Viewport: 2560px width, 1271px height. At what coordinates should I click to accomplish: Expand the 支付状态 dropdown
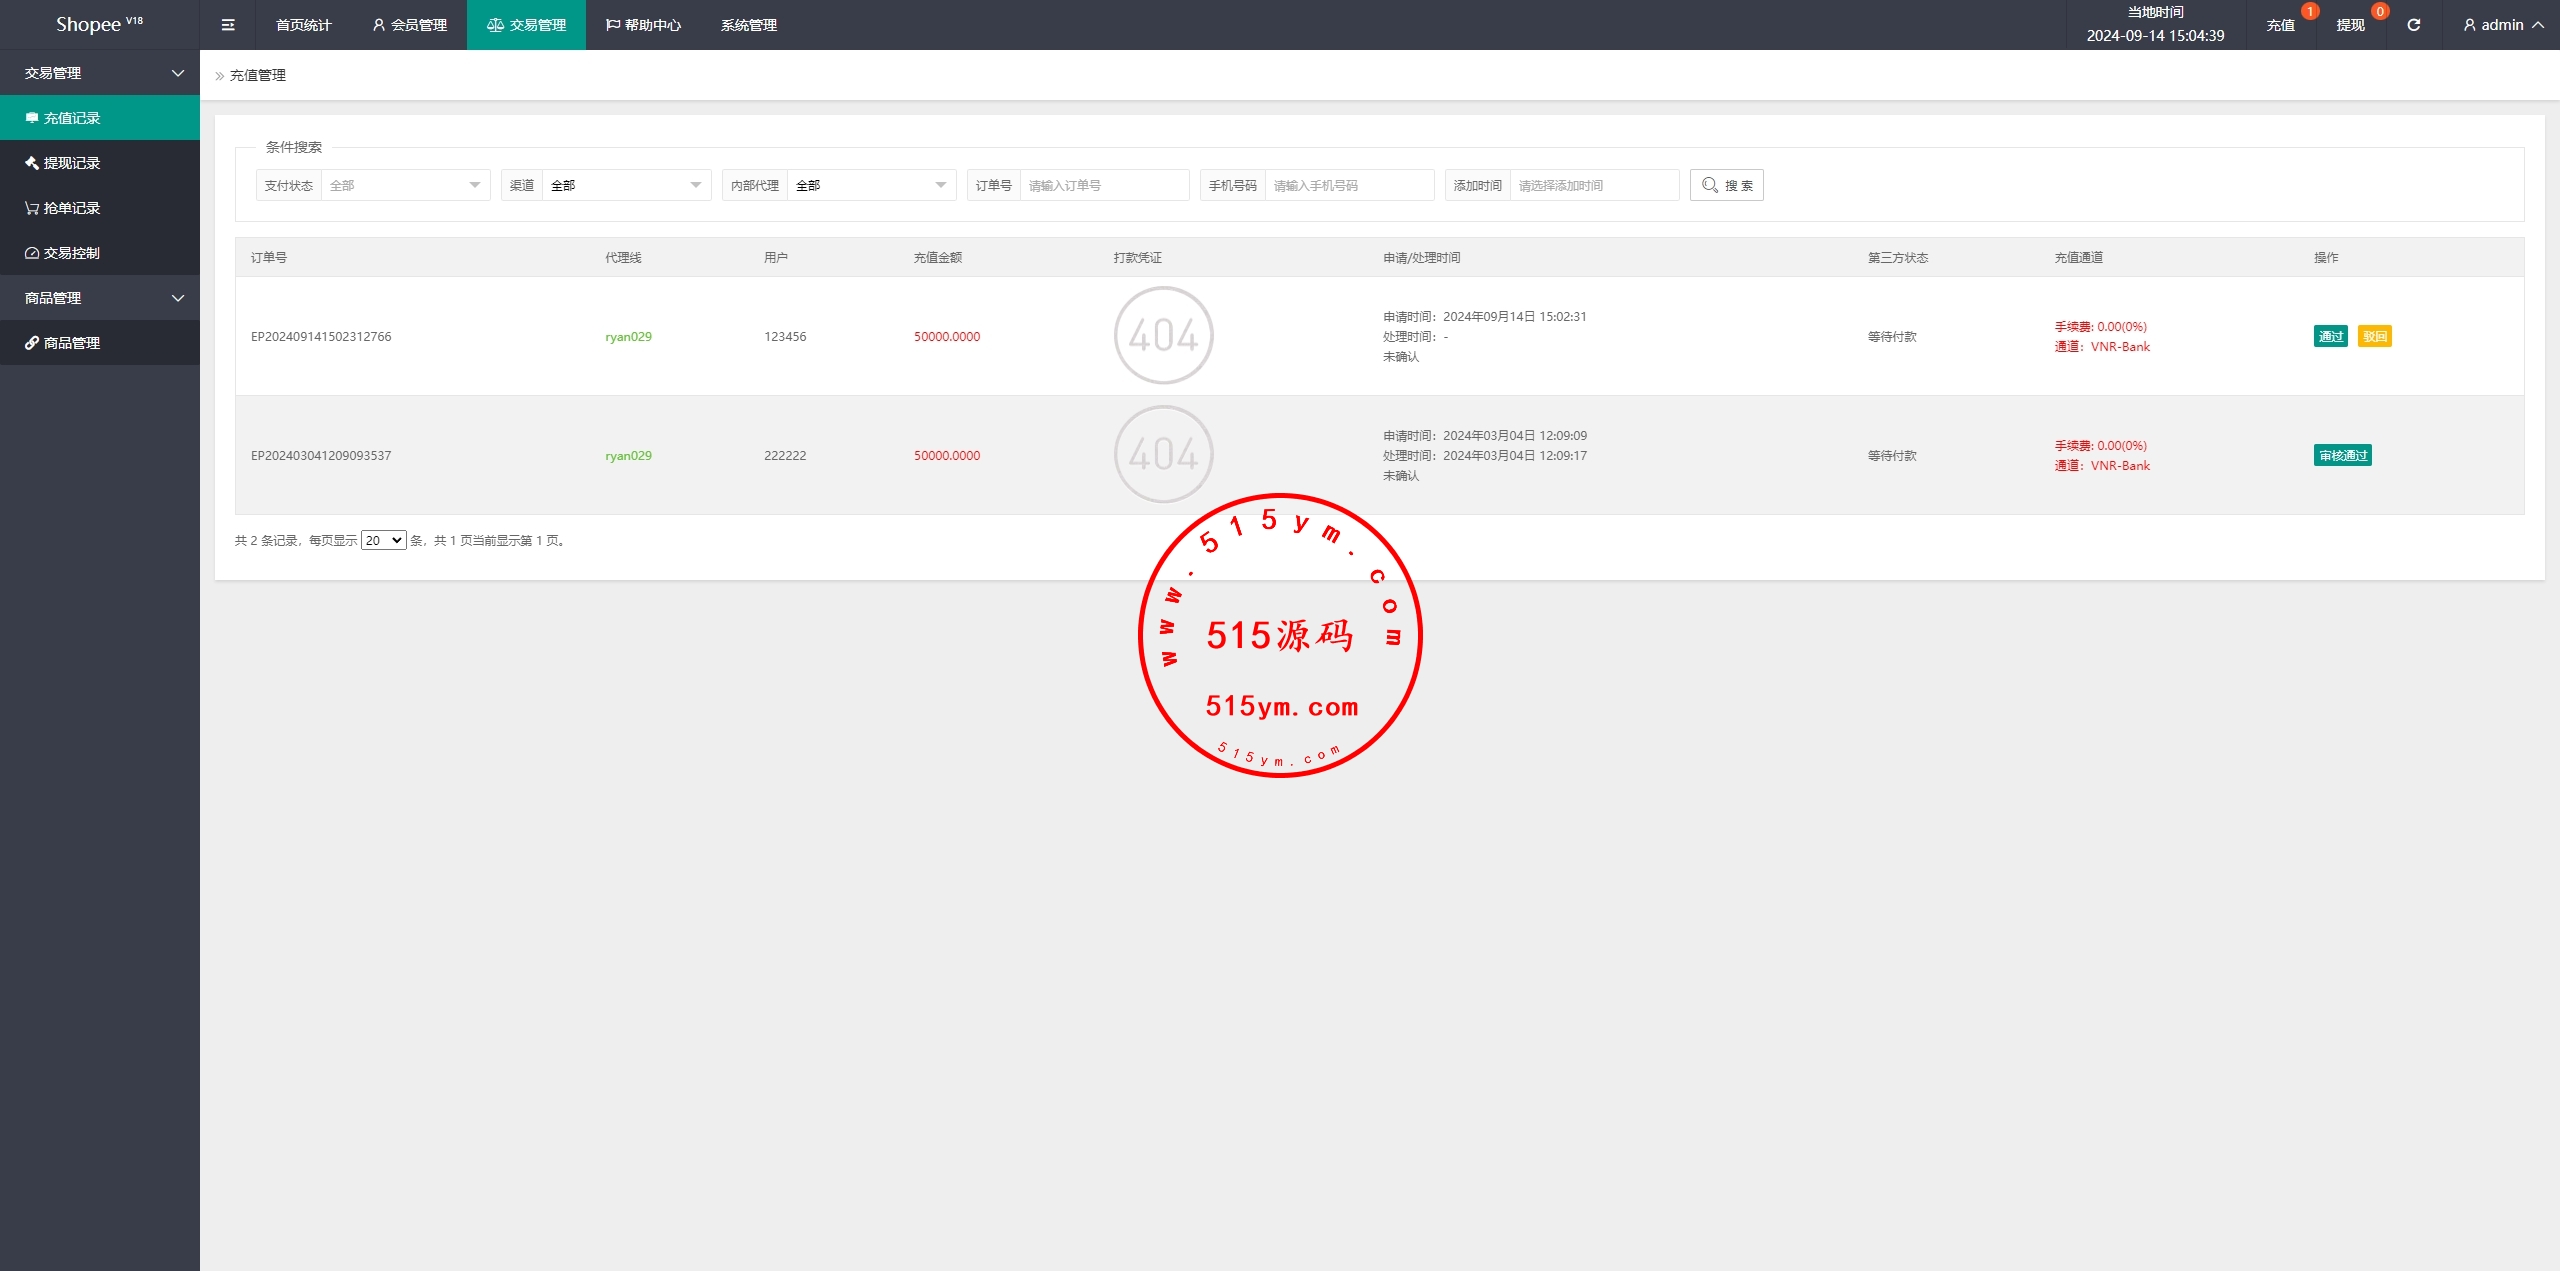405,185
